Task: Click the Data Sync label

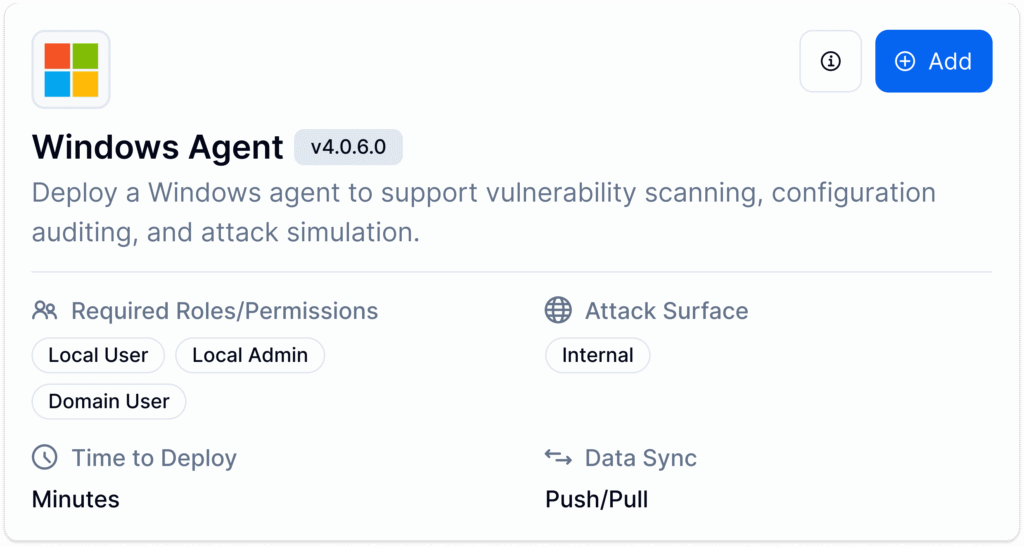Action: click(640, 458)
